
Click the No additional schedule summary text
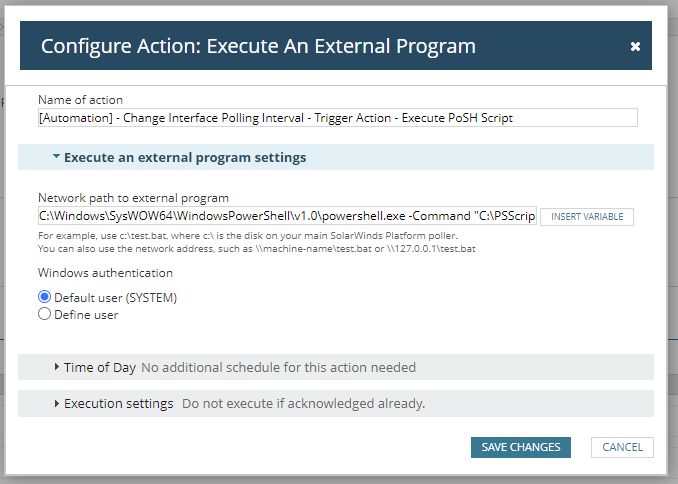coord(278,367)
